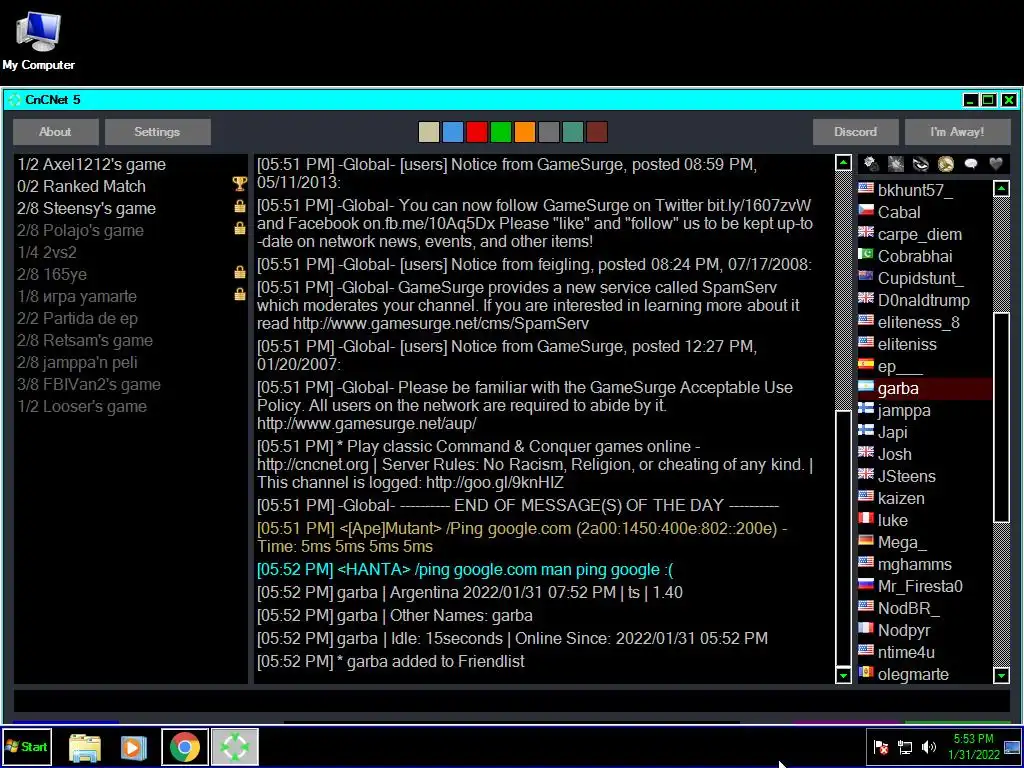The image size is (1024, 768).
Task: Select user D0naldtrump in the user list
Action: pos(924,300)
